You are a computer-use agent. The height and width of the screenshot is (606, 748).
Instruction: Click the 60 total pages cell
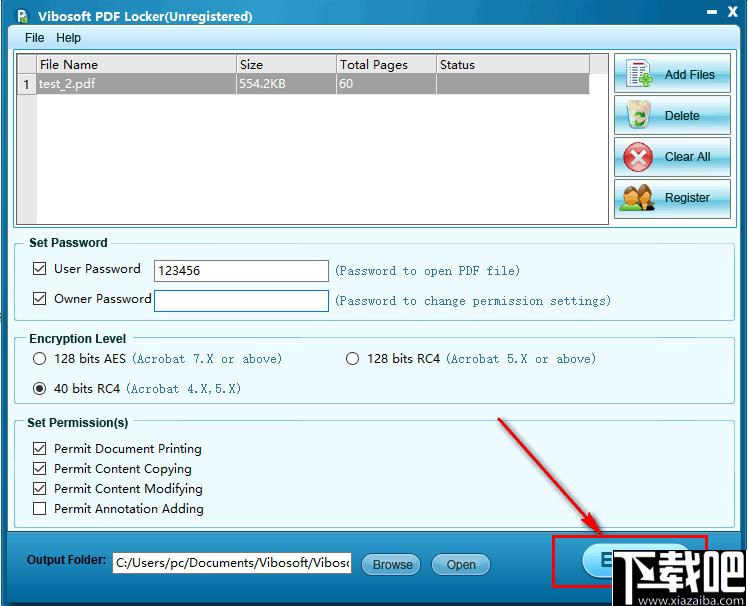coord(386,84)
